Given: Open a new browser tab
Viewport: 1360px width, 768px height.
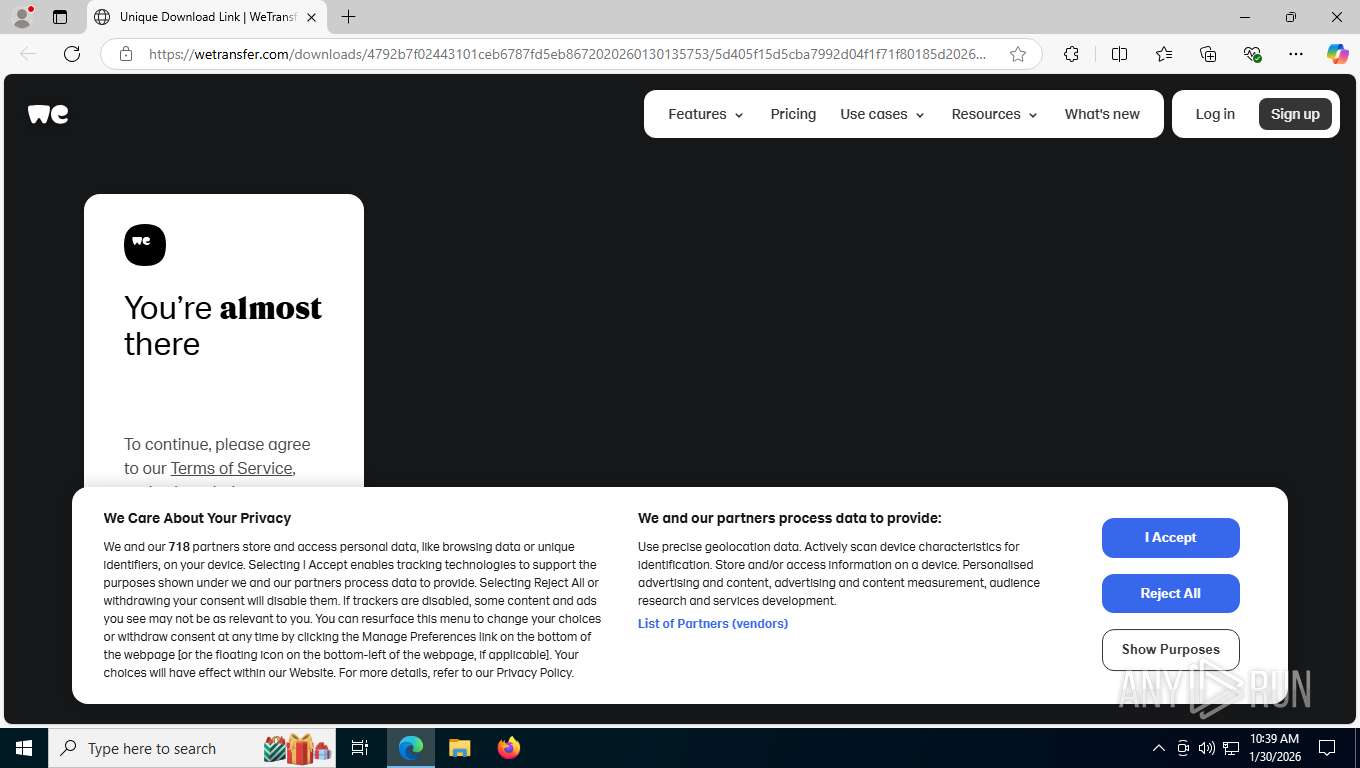Looking at the screenshot, I should [348, 17].
